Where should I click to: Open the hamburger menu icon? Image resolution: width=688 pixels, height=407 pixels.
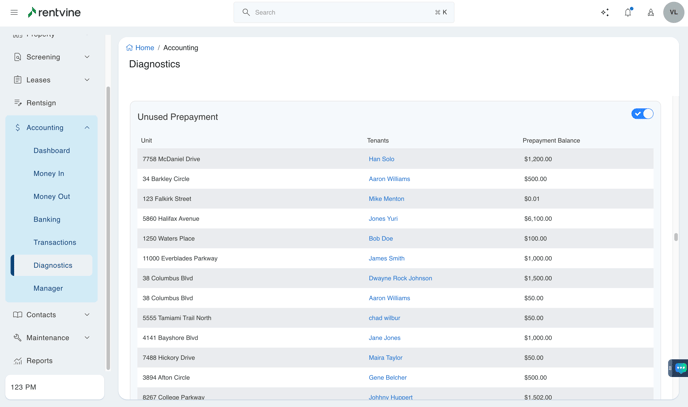(14, 13)
